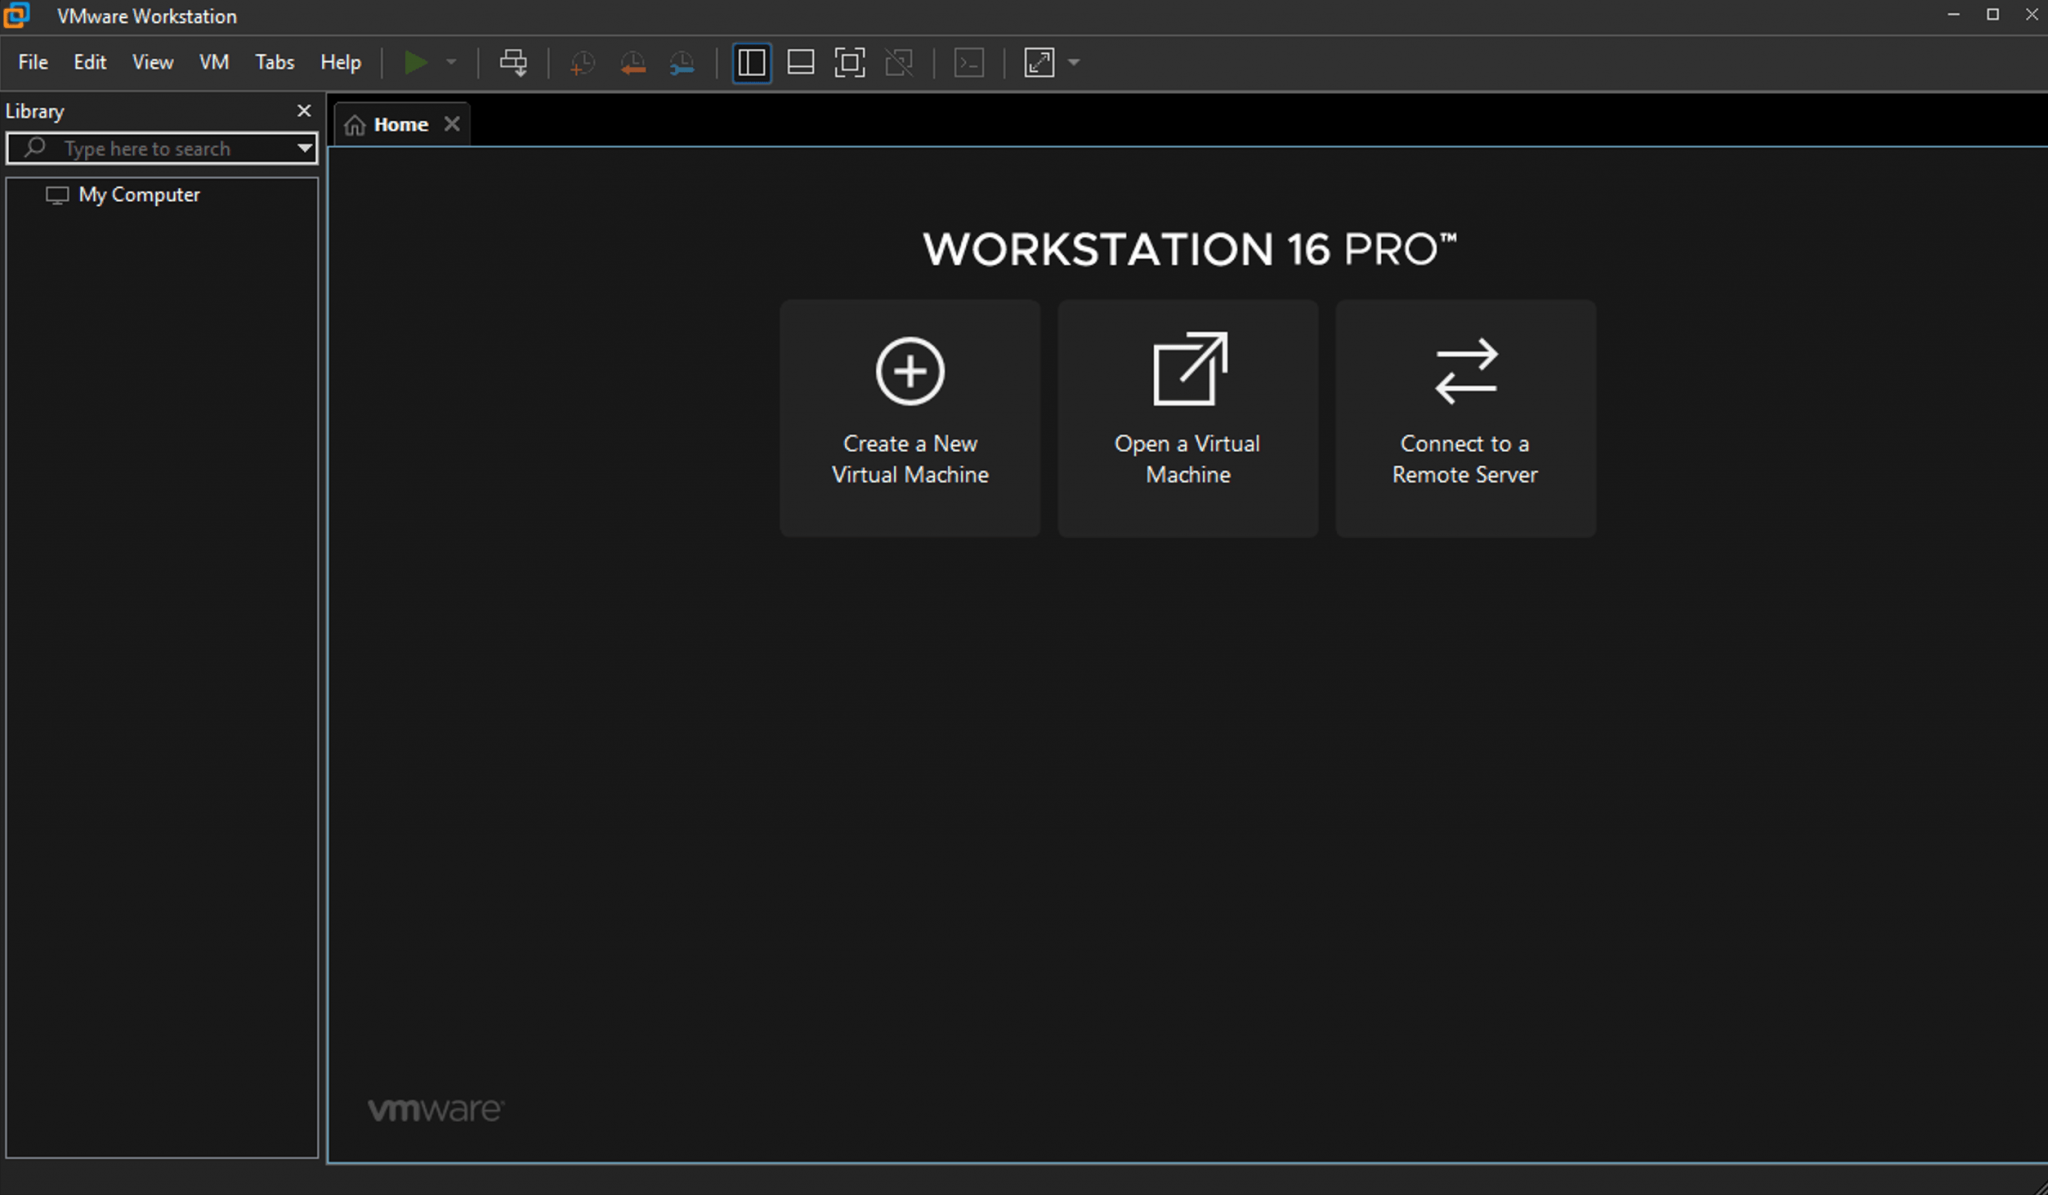This screenshot has width=2048, height=1195.
Task: Open the stretch mode dropdown arrow
Action: pyautogui.click(x=1073, y=62)
